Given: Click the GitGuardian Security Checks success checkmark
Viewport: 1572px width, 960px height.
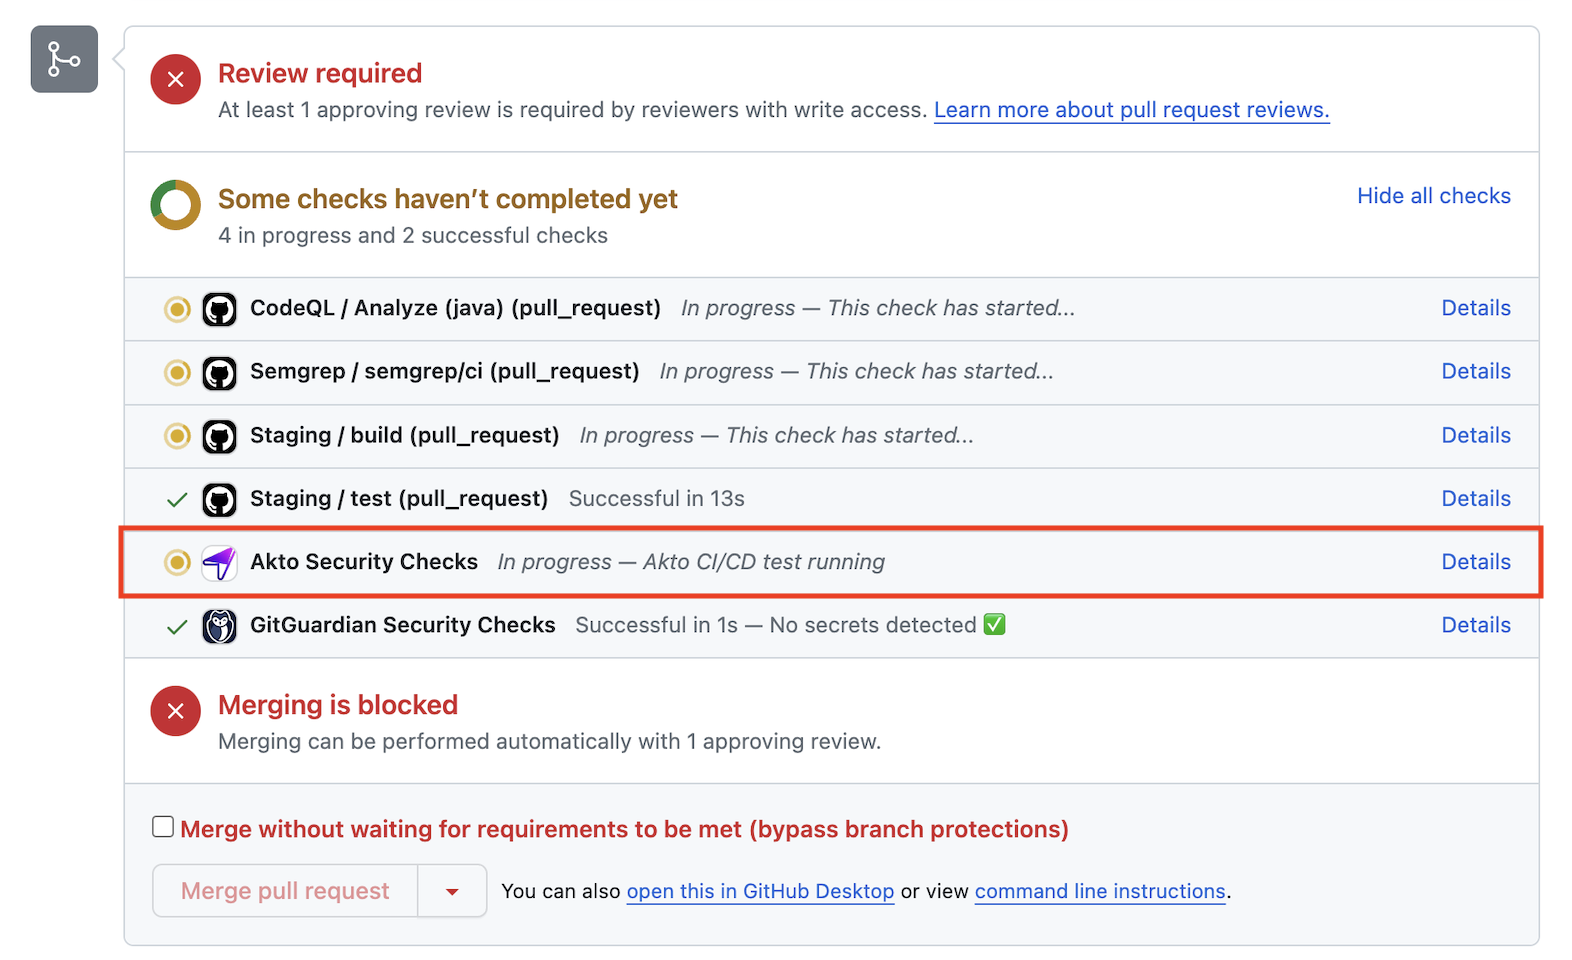Looking at the screenshot, I should point(177,627).
